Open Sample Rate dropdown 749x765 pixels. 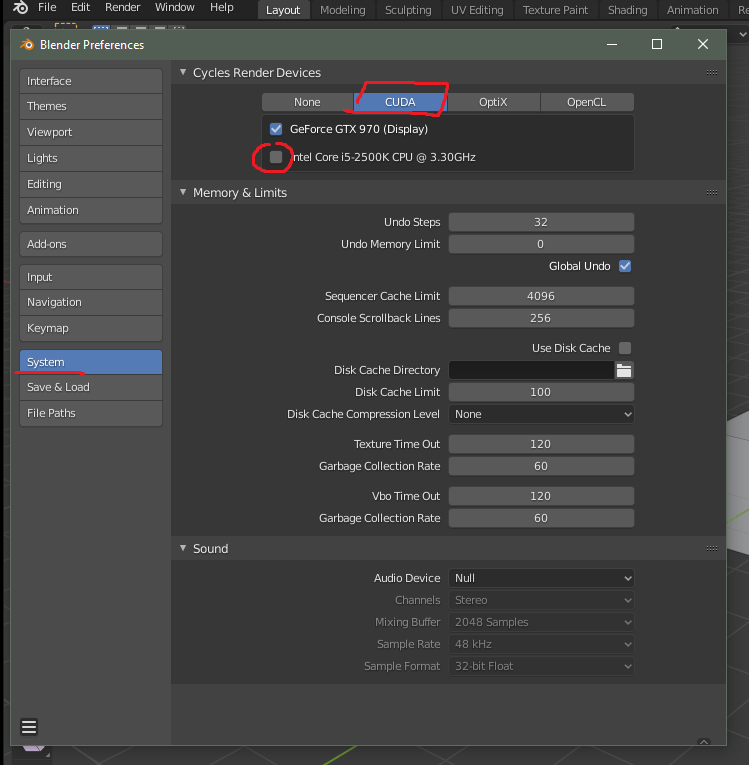541,644
